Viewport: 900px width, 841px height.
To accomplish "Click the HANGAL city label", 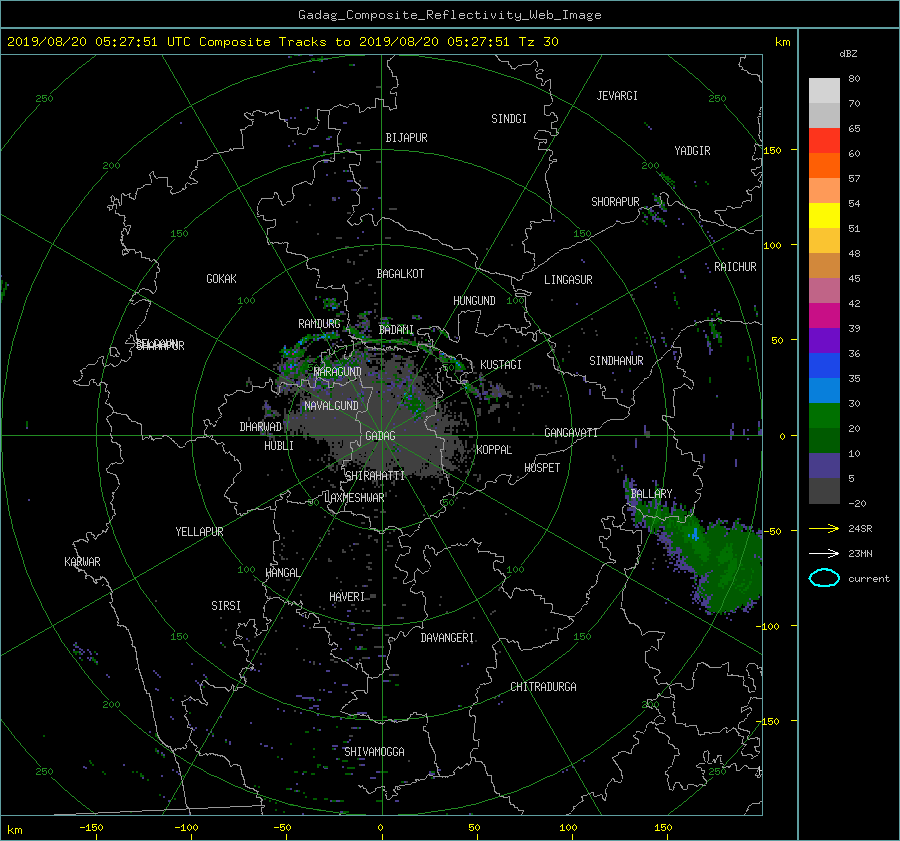I will (283, 573).
